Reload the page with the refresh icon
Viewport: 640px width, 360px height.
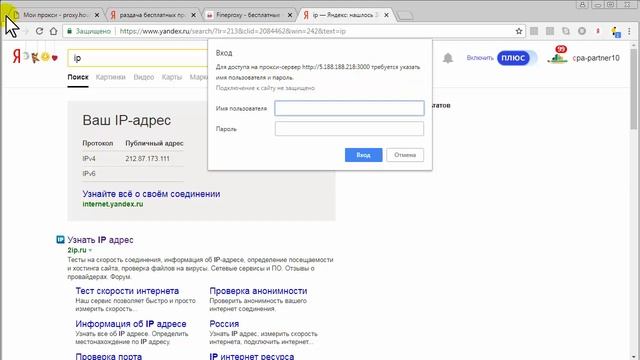coord(39,31)
